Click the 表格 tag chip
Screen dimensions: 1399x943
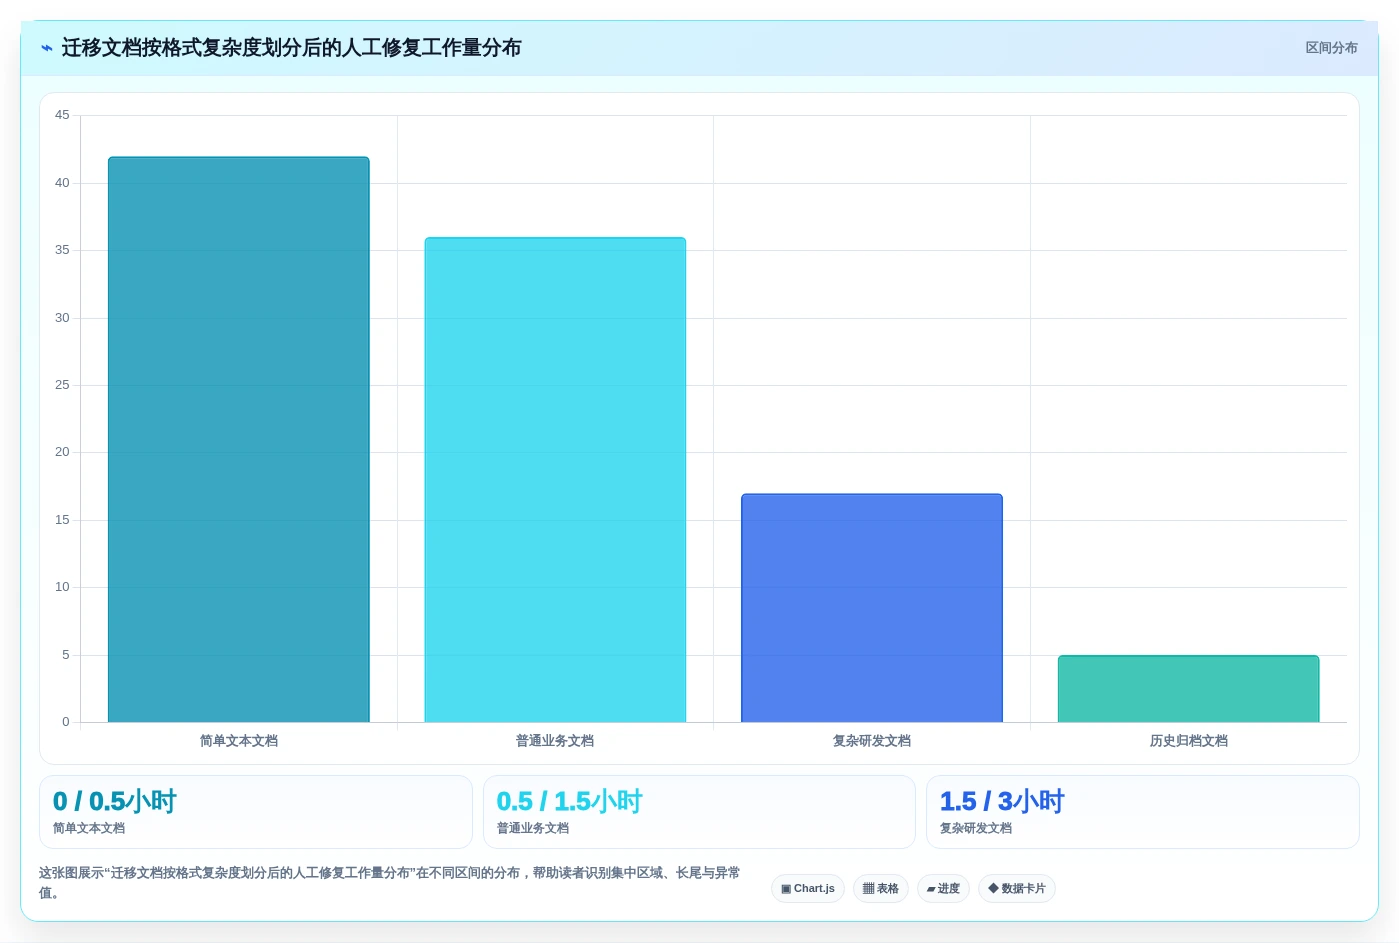881,888
